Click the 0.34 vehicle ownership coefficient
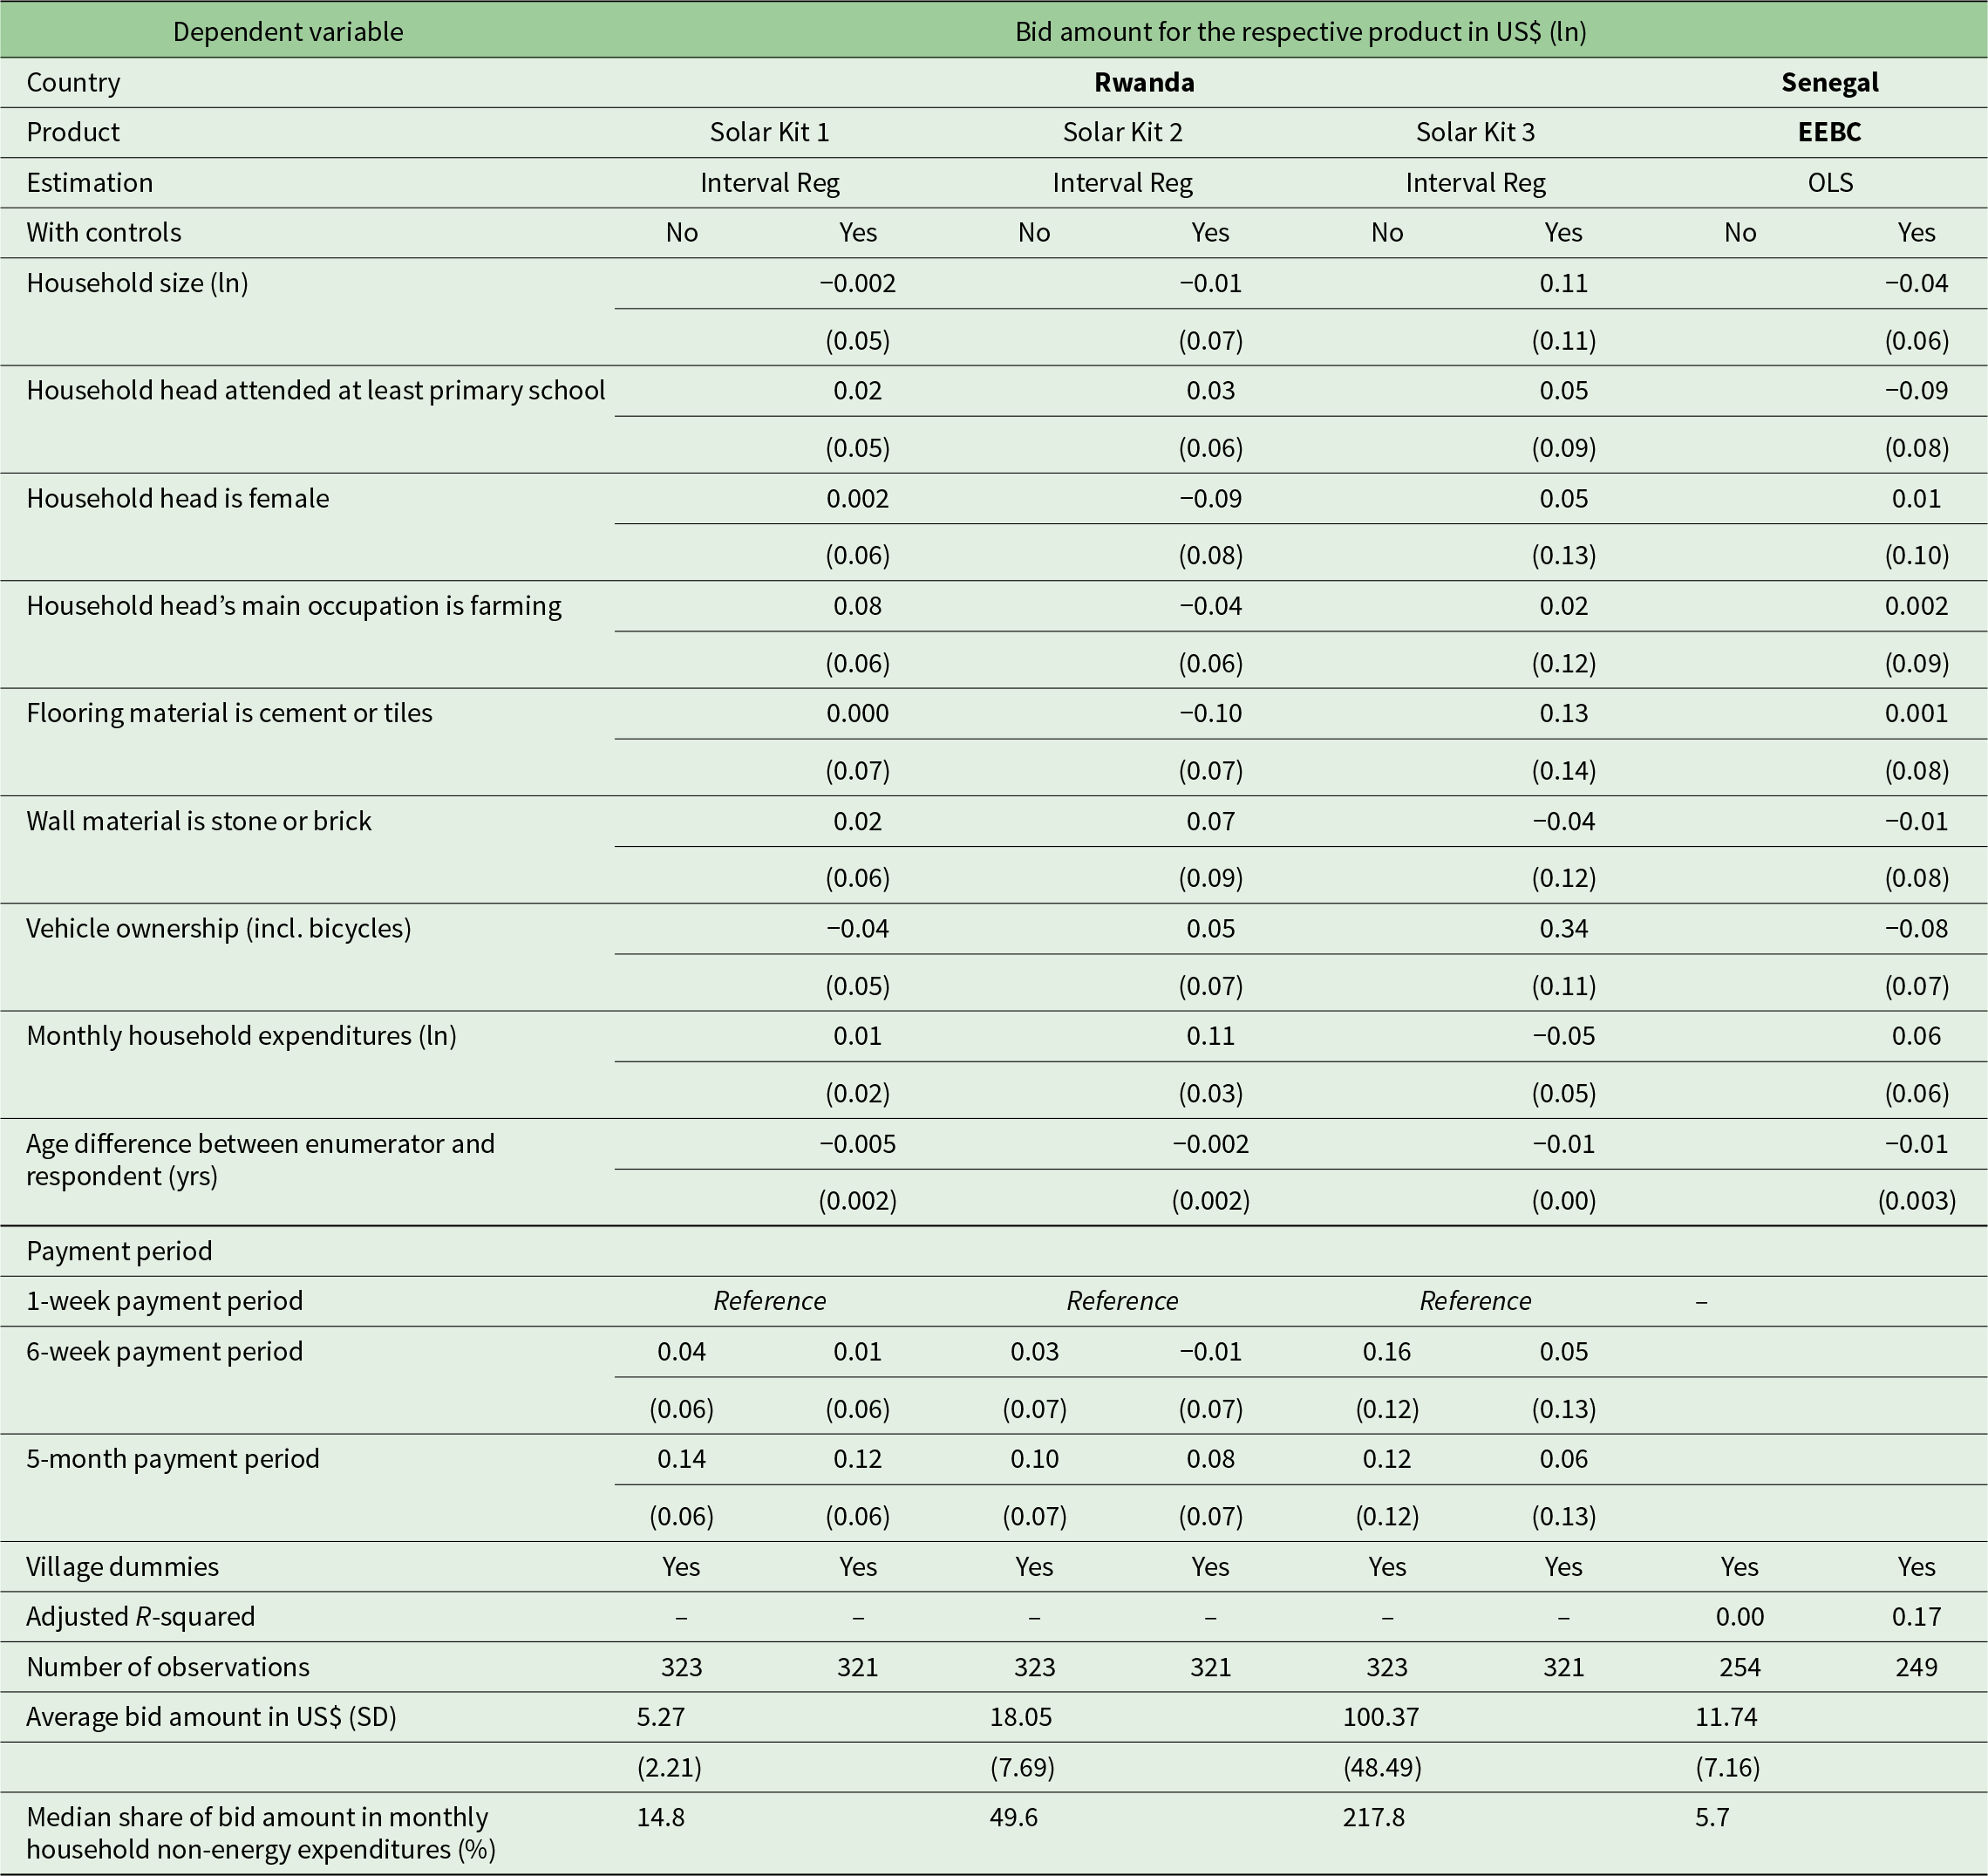The width and height of the screenshot is (1988, 1876). coord(1563,928)
